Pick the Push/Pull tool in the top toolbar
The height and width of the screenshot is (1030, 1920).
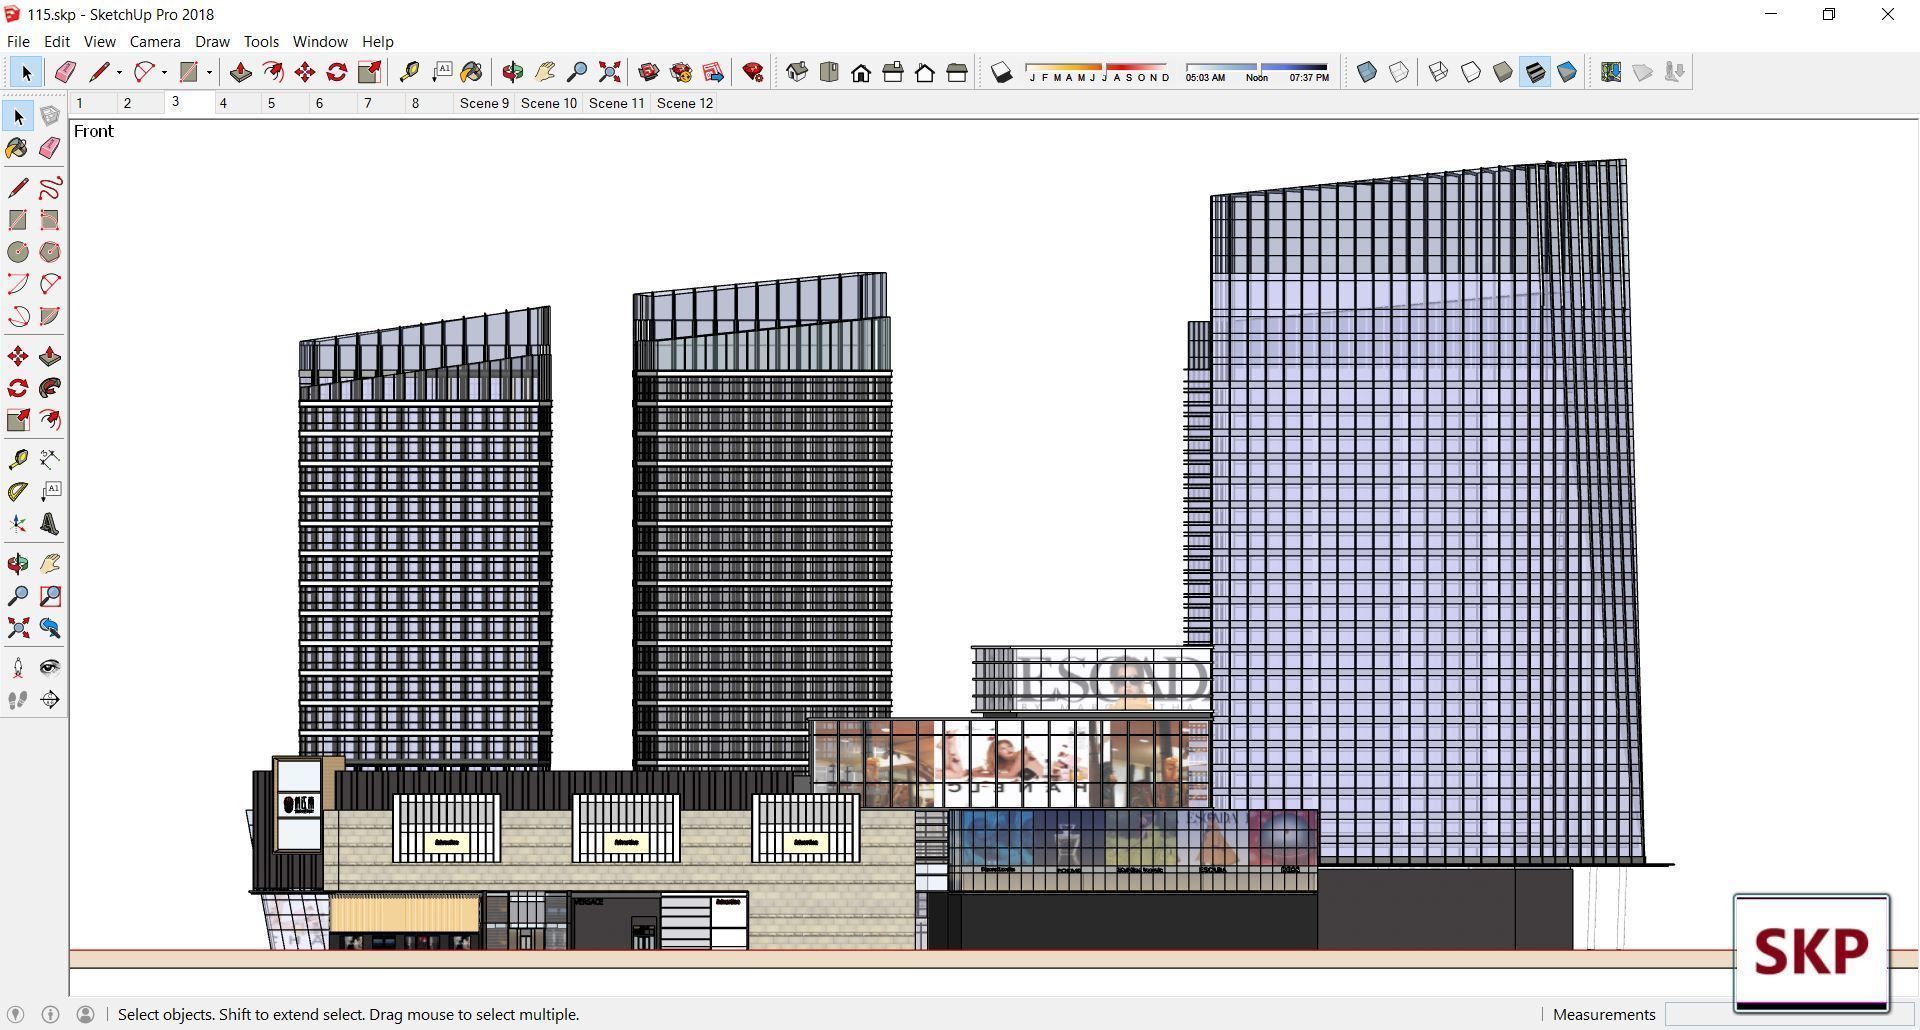click(x=240, y=72)
